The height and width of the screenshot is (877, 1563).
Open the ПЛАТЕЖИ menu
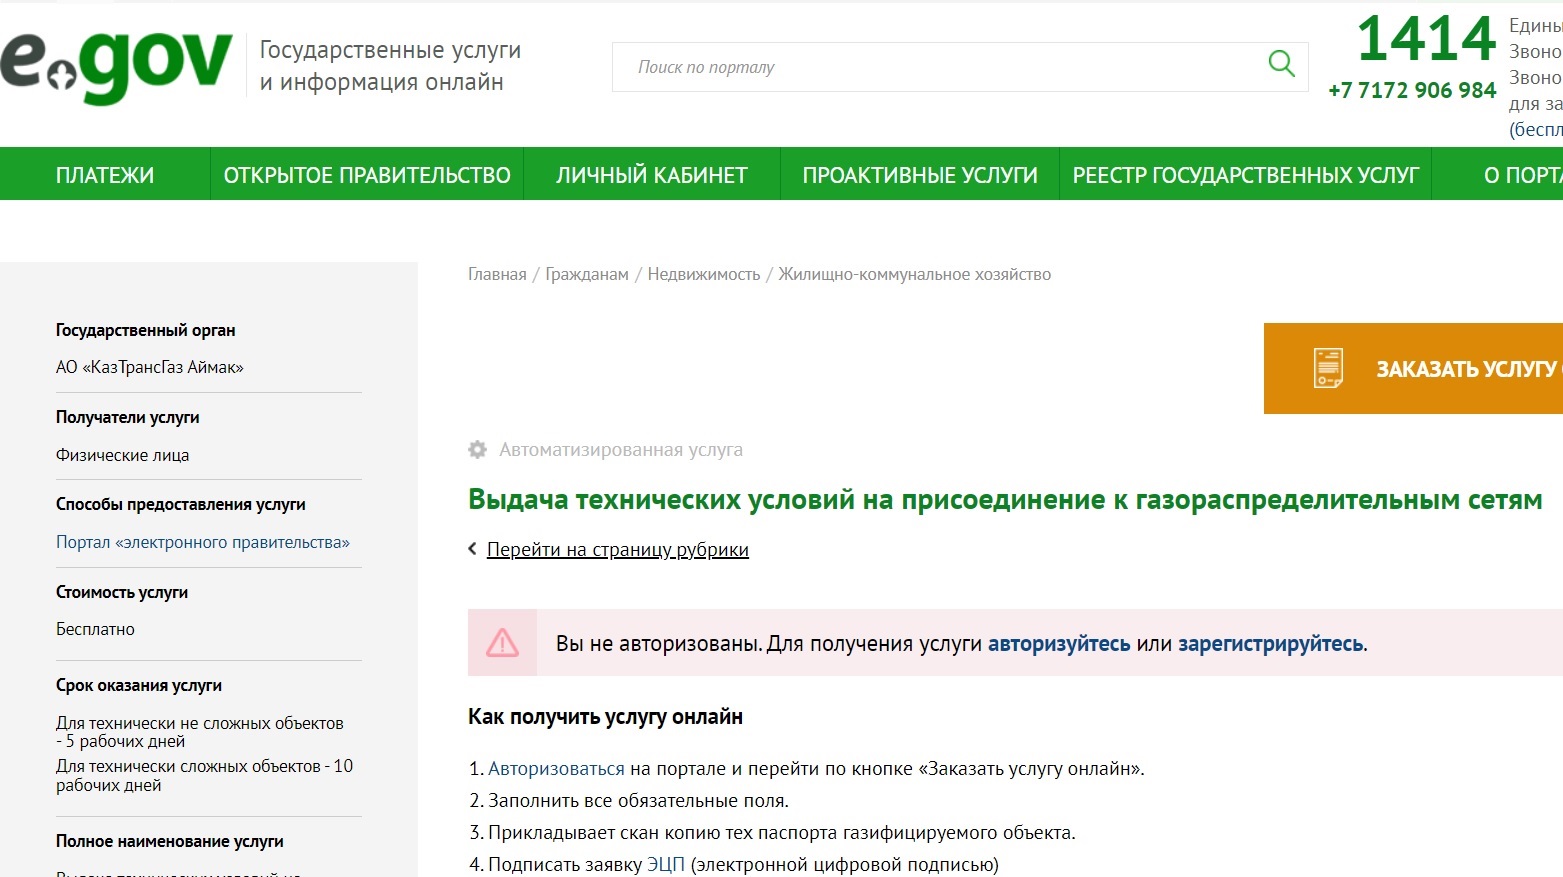(x=105, y=173)
